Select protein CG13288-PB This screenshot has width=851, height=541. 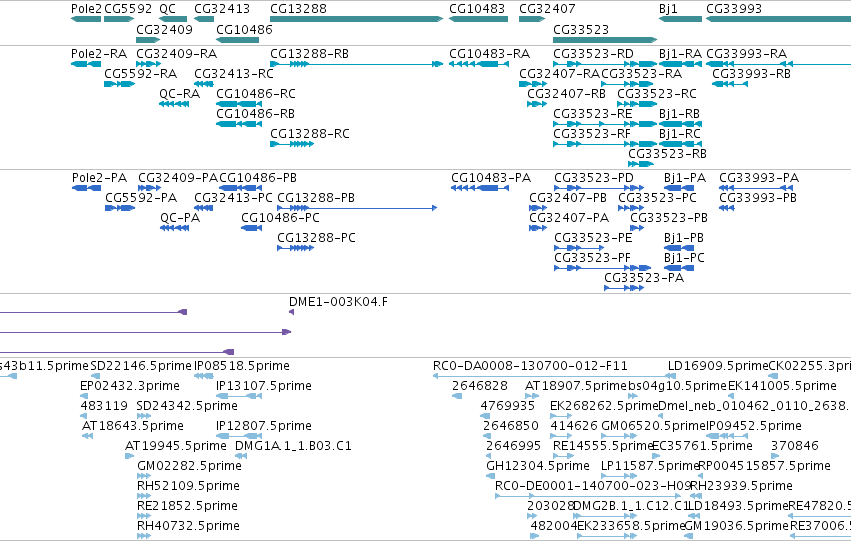click(x=357, y=208)
